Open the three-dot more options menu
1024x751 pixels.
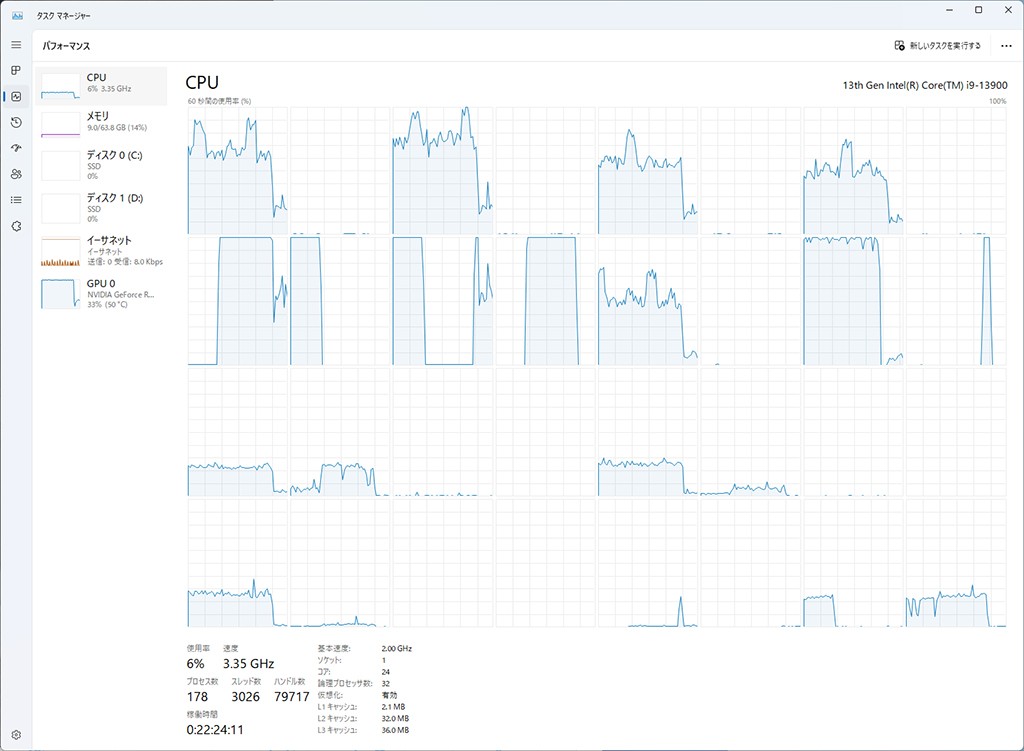tap(1006, 46)
